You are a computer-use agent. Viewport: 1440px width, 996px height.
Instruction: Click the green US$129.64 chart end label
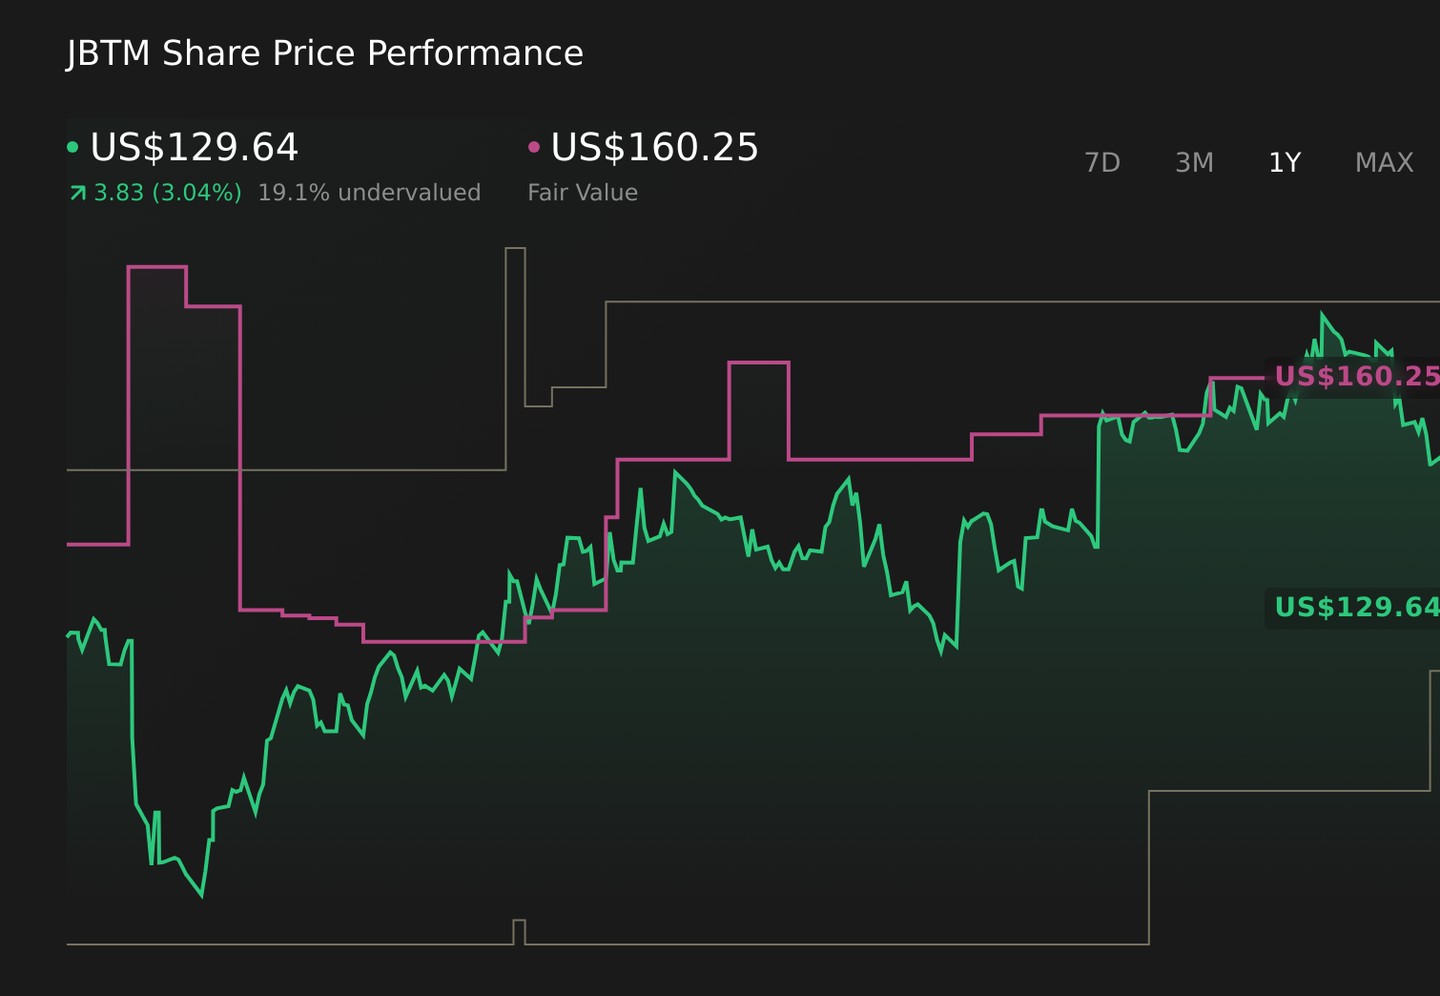[1355, 608]
